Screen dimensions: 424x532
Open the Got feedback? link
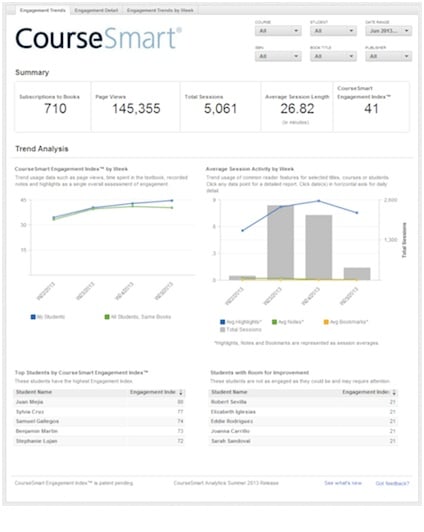point(392,483)
